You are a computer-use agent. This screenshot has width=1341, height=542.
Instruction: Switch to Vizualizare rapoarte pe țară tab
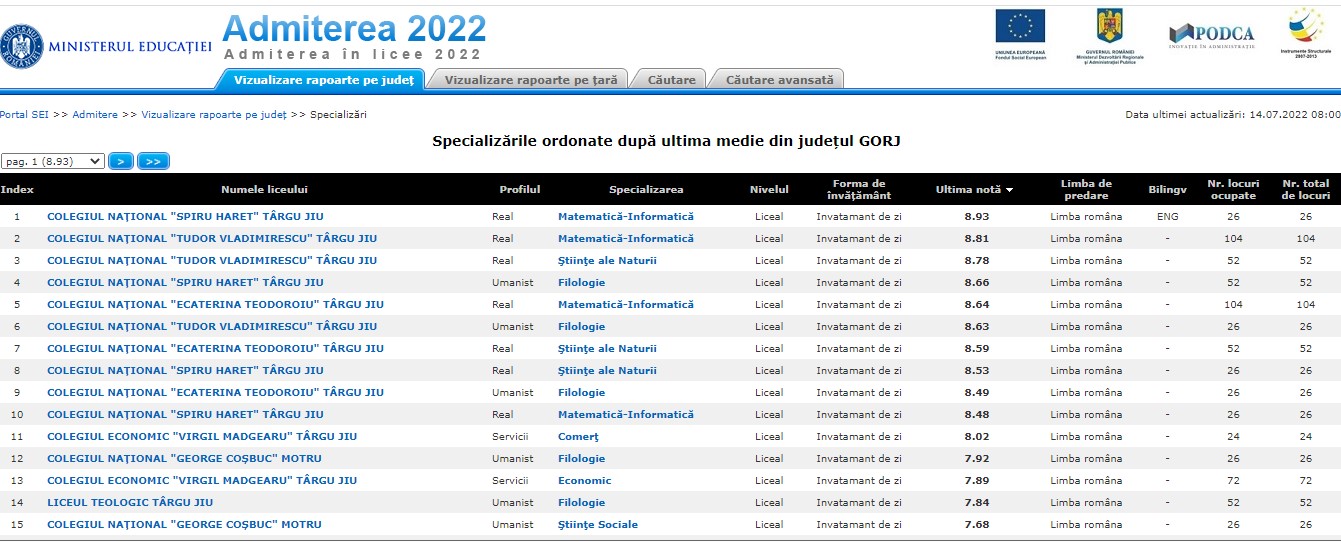pos(531,80)
